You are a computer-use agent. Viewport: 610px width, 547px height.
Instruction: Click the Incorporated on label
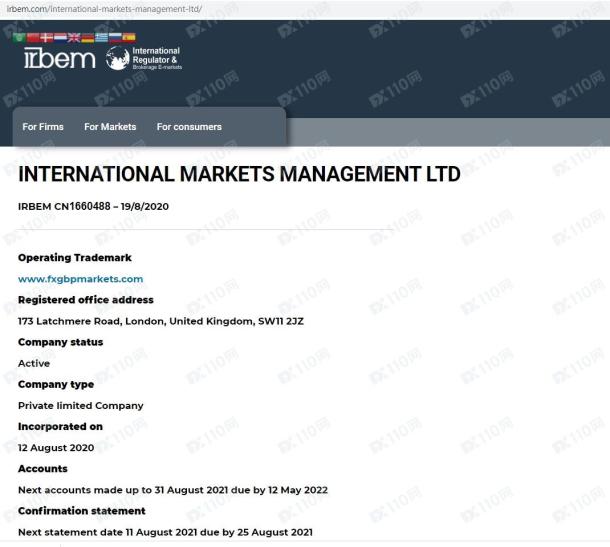point(60,426)
